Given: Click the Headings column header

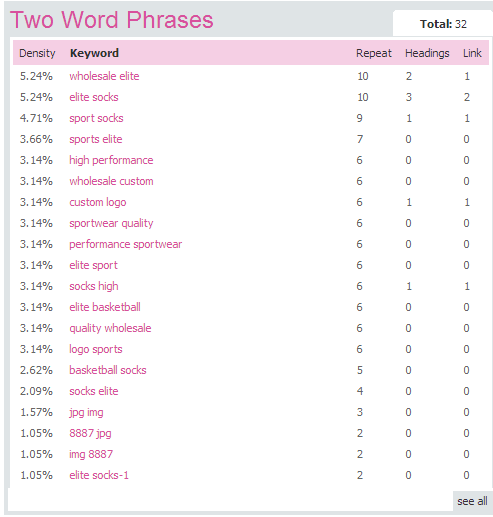Looking at the screenshot, I should [x=427, y=53].
